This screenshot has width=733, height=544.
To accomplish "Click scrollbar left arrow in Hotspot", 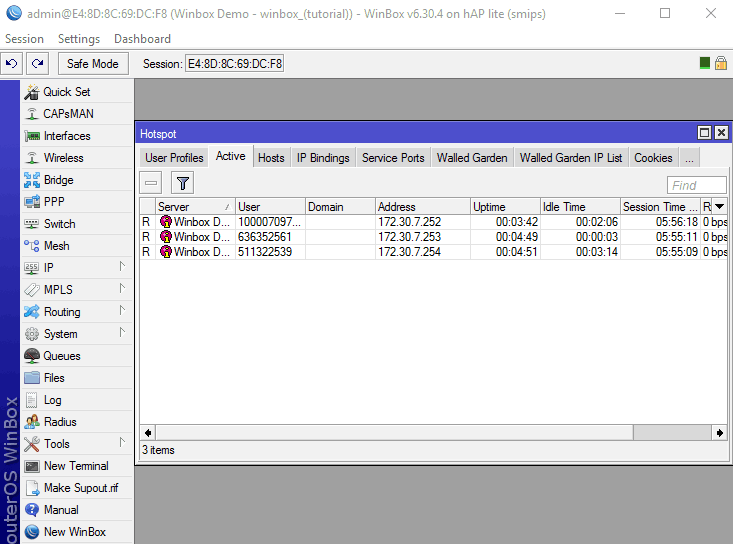I will [x=148, y=433].
